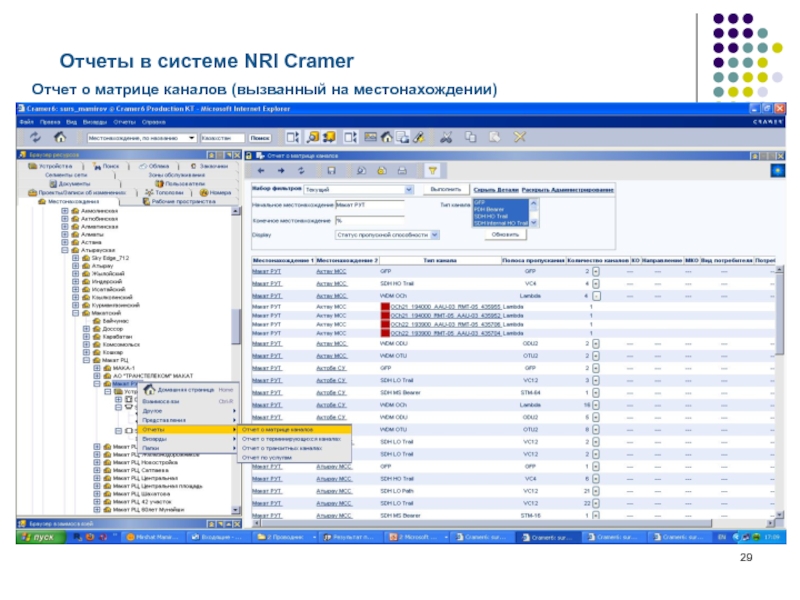
Task: Click the scissors cut icon in the main toolbar
Action: [445, 137]
